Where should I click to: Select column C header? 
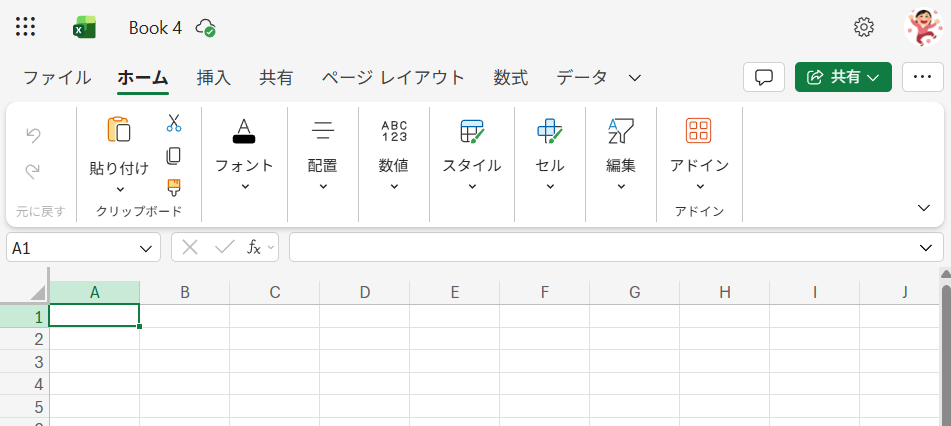(x=274, y=292)
